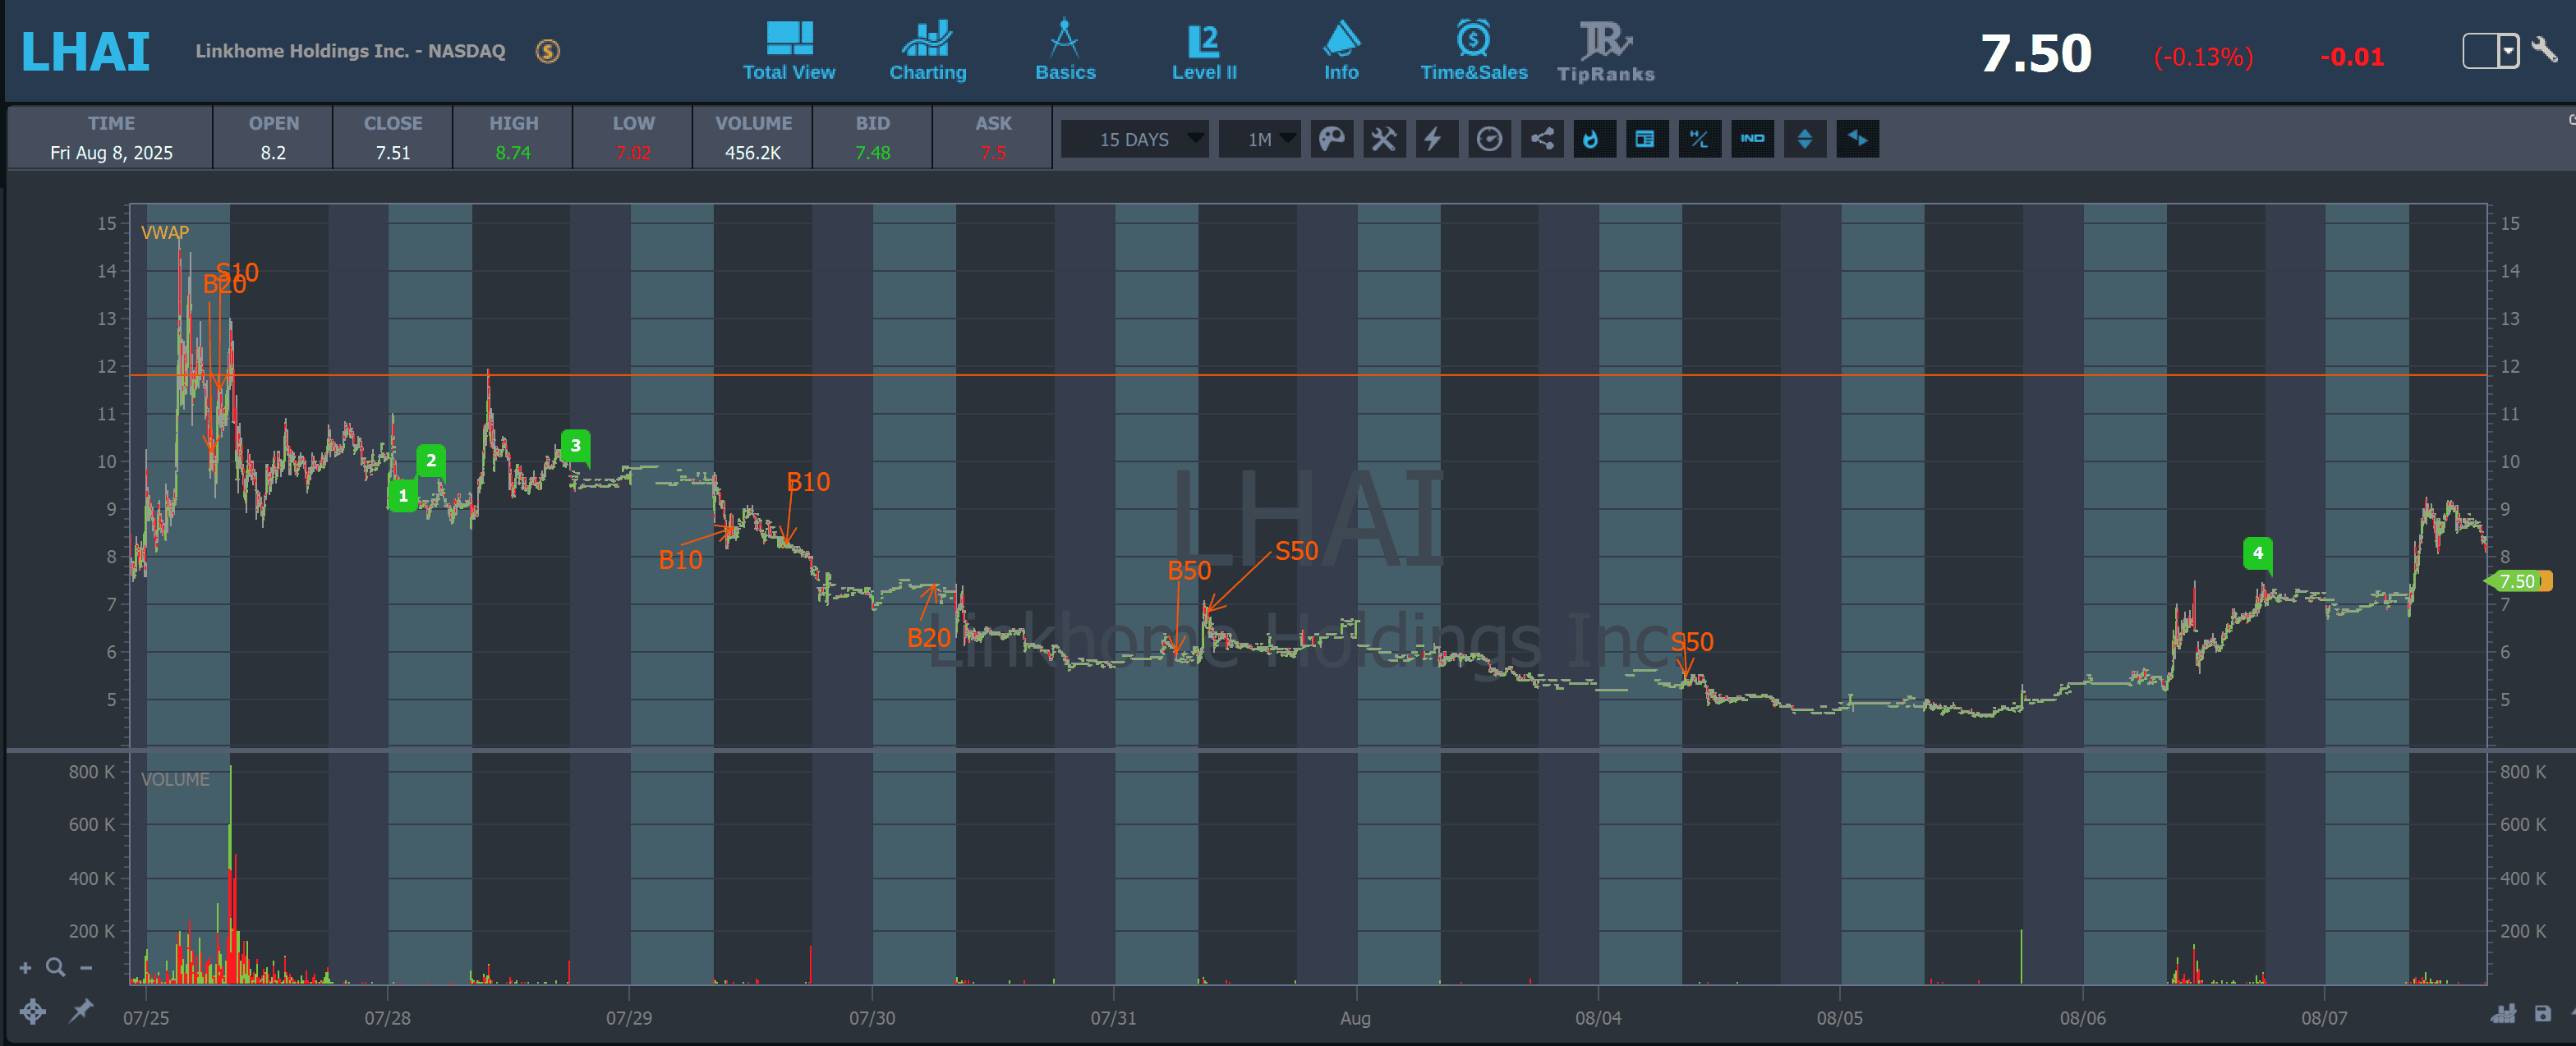Click the wrench settings icon at top right
Viewport: 2576px width, 1046px height.
2544,49
